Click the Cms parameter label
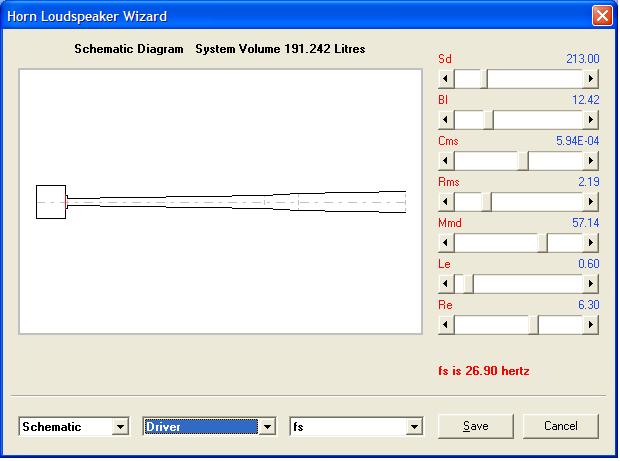The width and height of the screenshot is (620, 461). (x=448, y=141)
